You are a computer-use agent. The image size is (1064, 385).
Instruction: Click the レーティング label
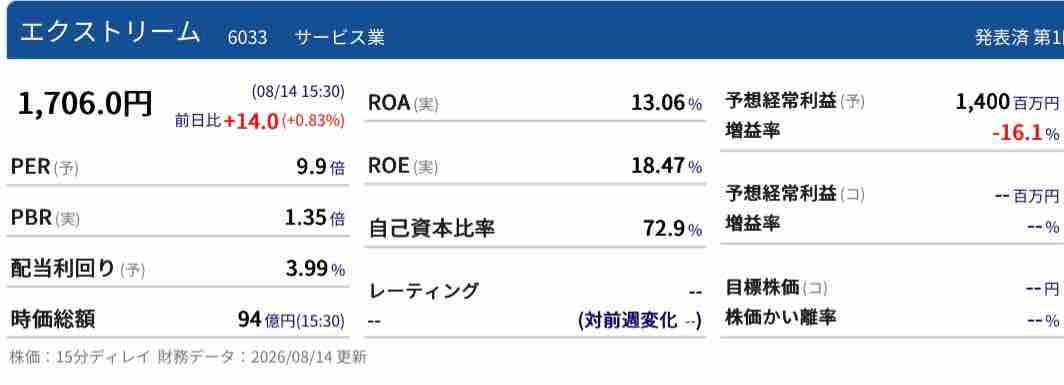point(424,291)
